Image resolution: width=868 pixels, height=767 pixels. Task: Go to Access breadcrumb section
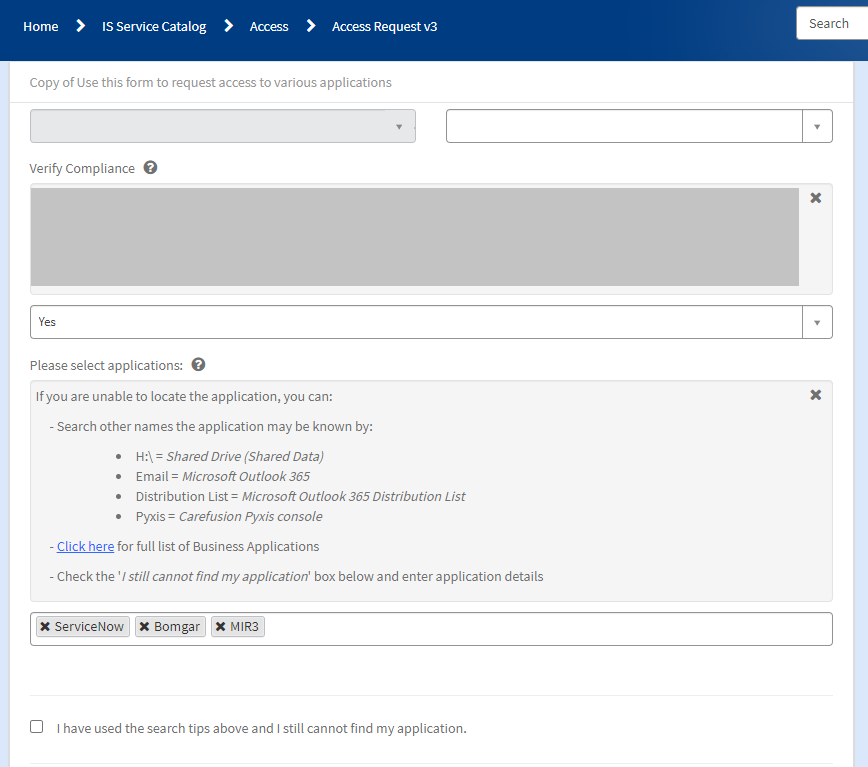pyautogui.click(x=268, y=26)
